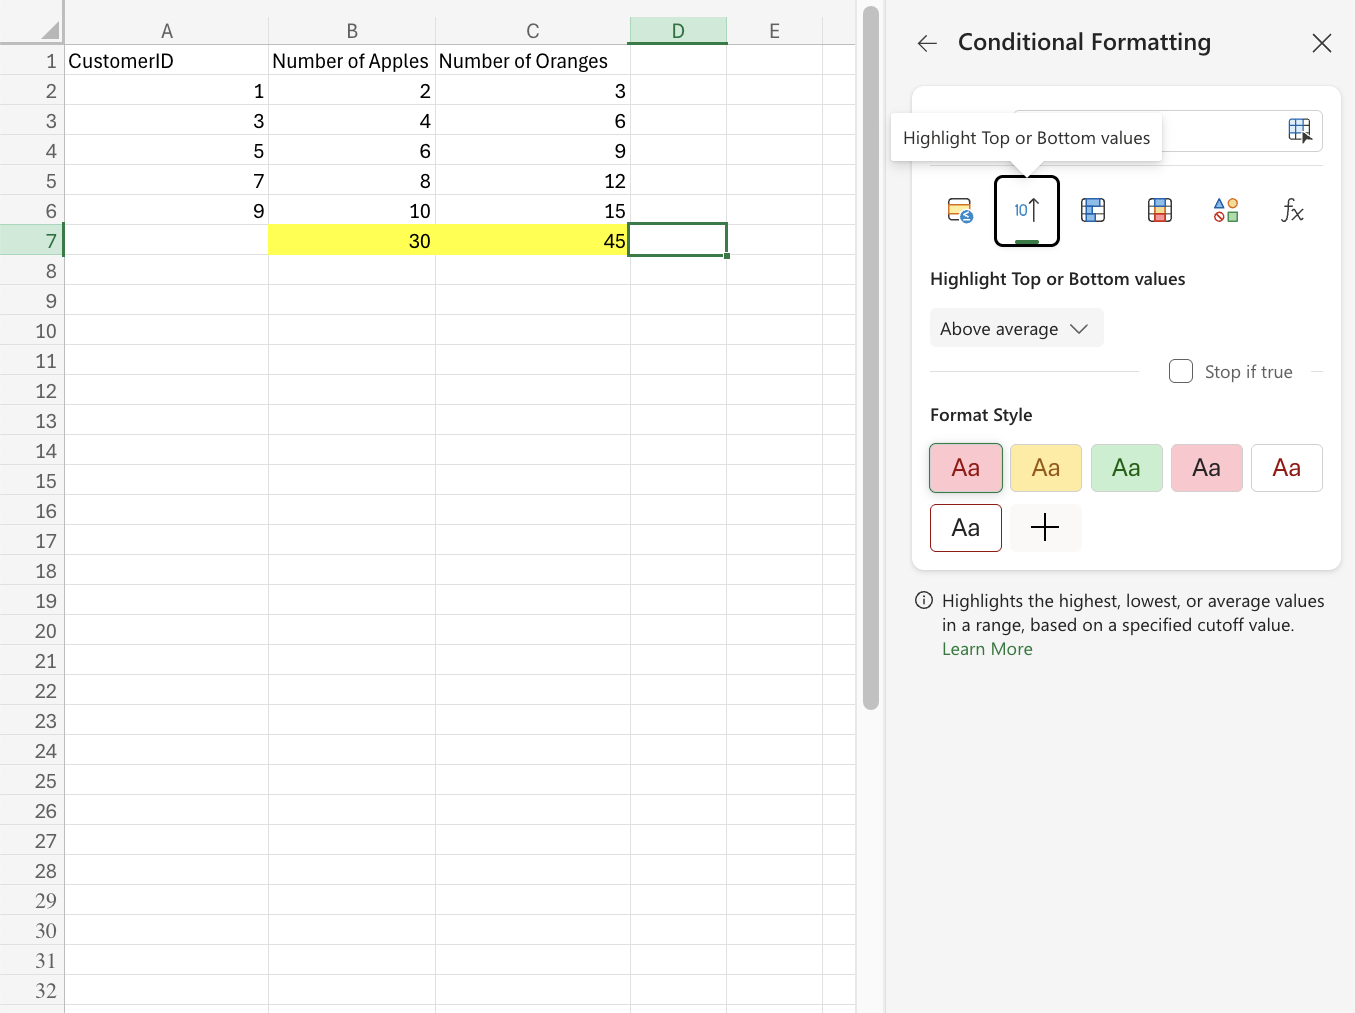Pick the Icon Sets rule type

tap(1226, 211)
